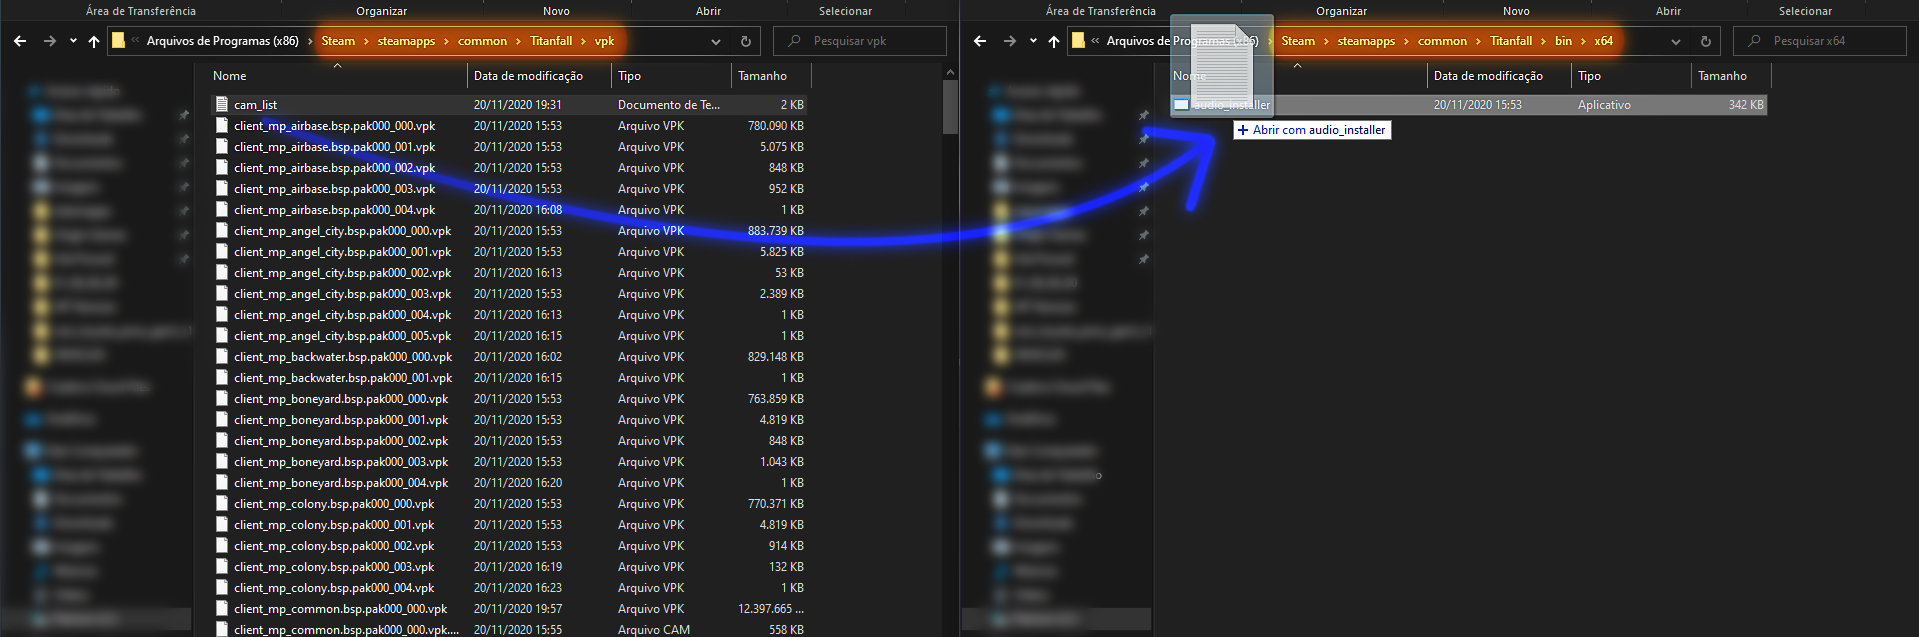1919x637 pixels.
Task: Click the folder icon in vpk address bar
Action: 118,41
